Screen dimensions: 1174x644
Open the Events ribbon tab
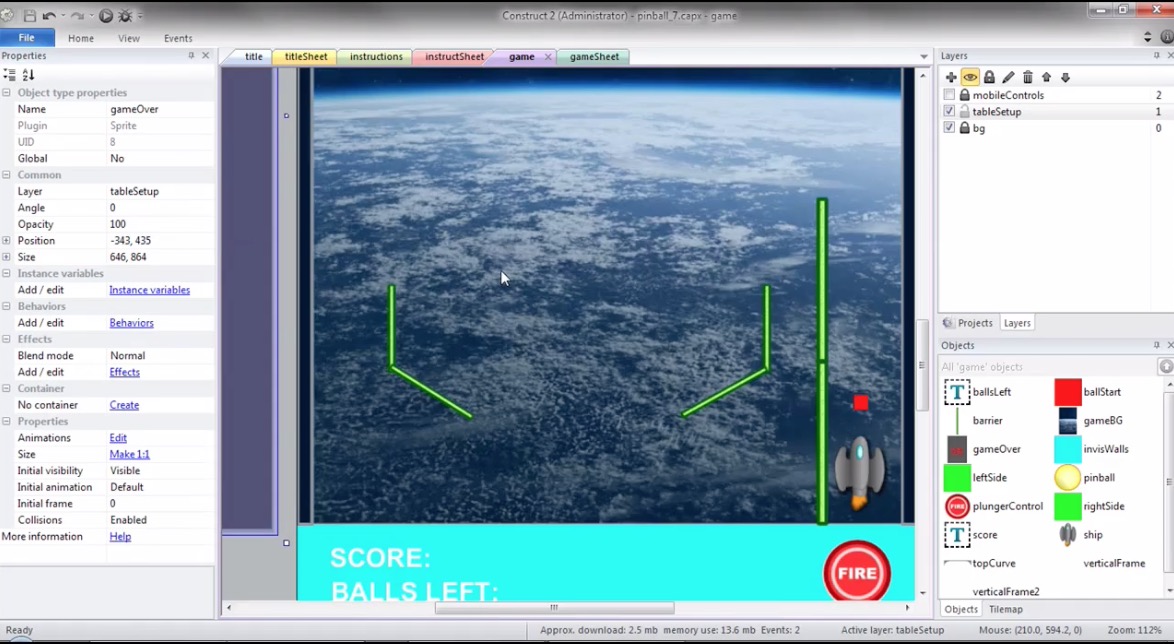pyautogui.click(x=178, y=38)
